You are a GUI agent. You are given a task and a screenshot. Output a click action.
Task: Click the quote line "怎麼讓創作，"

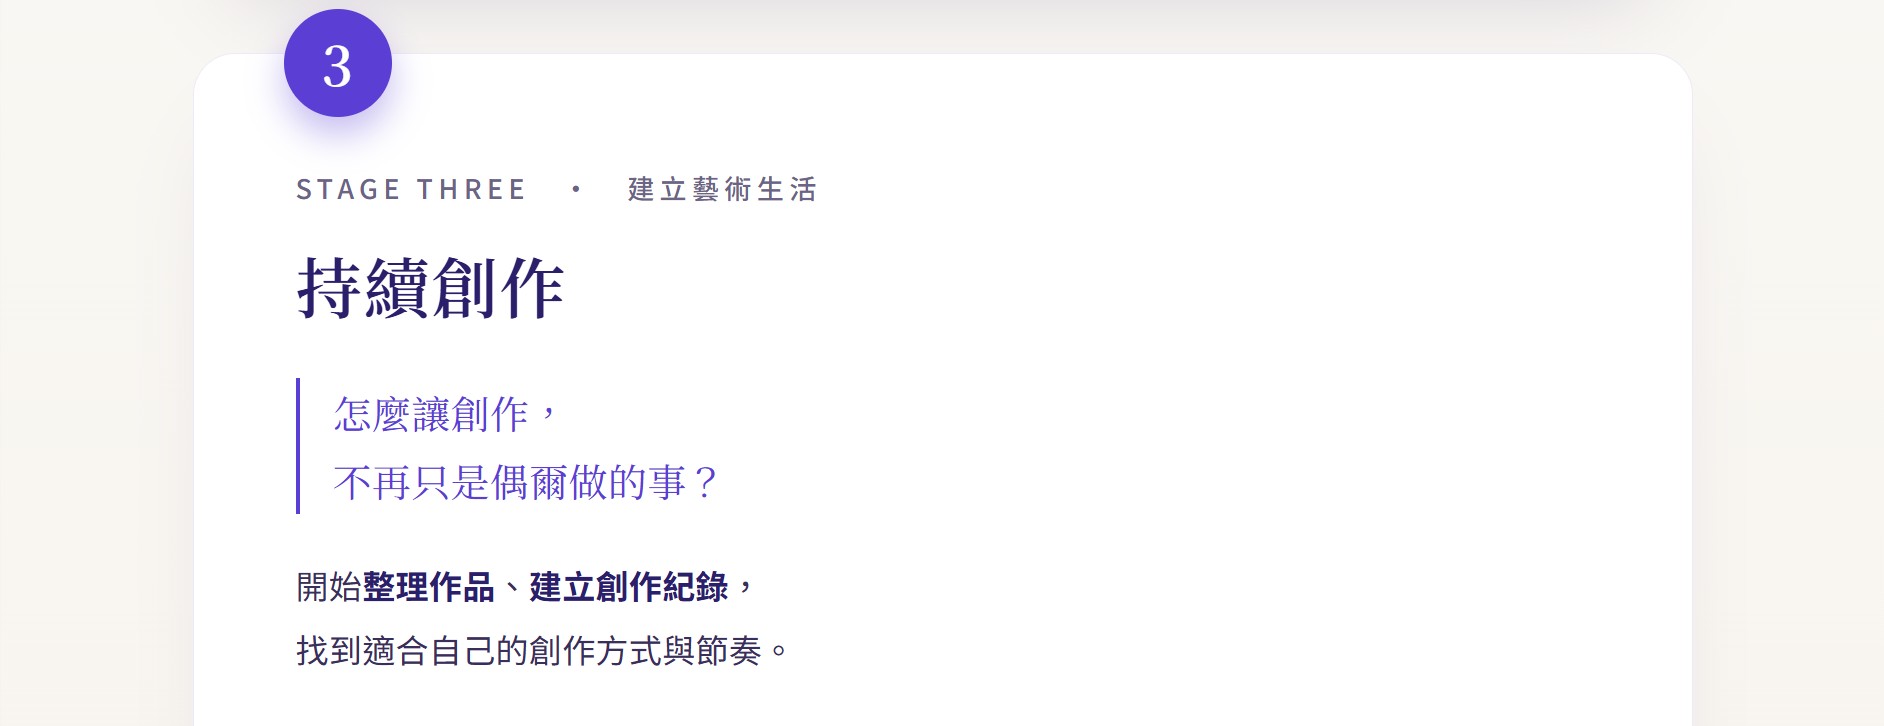tap(446, 413)
